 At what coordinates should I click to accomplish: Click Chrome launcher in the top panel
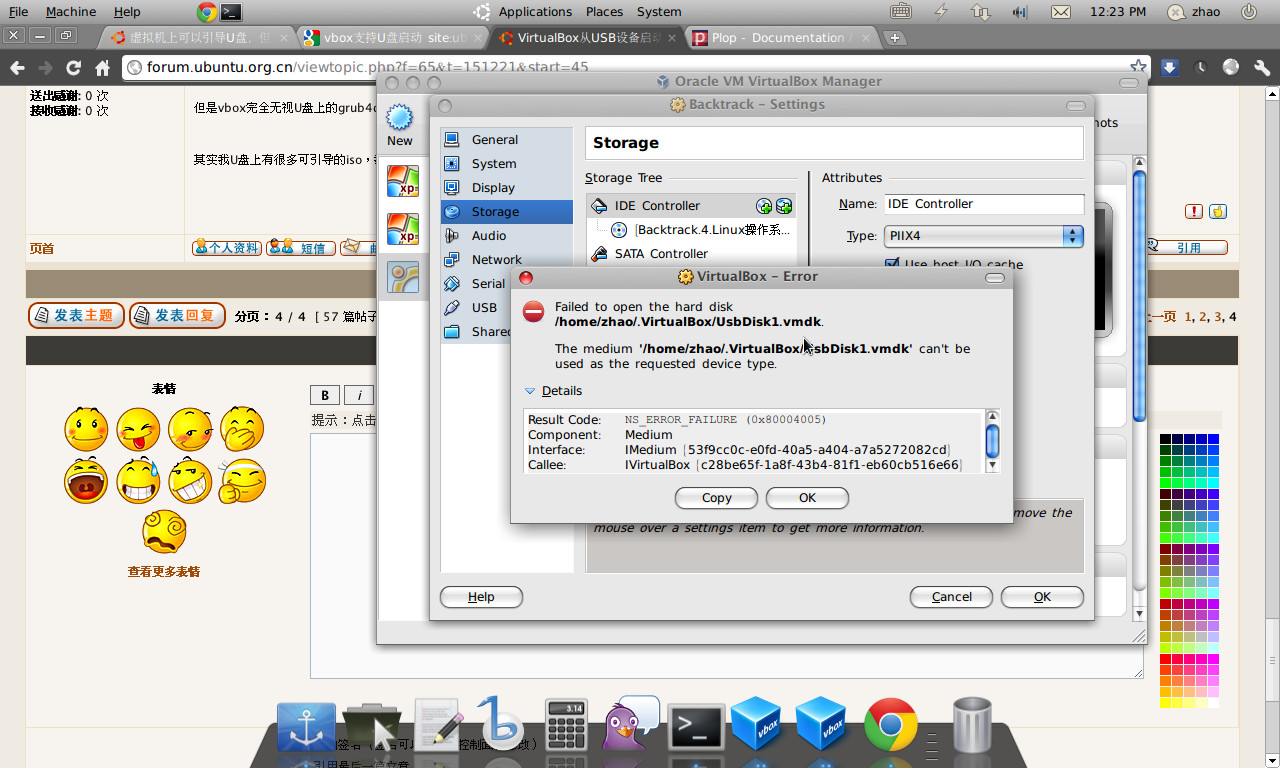[x=207, y=12]
